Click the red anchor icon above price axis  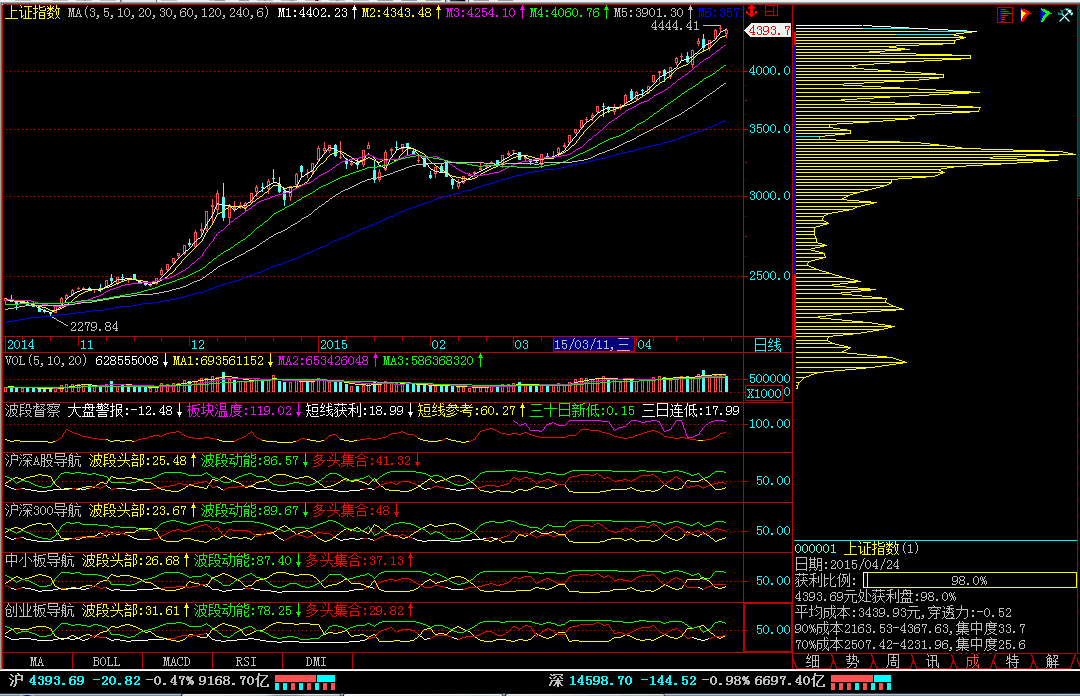(x=751, y=13)
